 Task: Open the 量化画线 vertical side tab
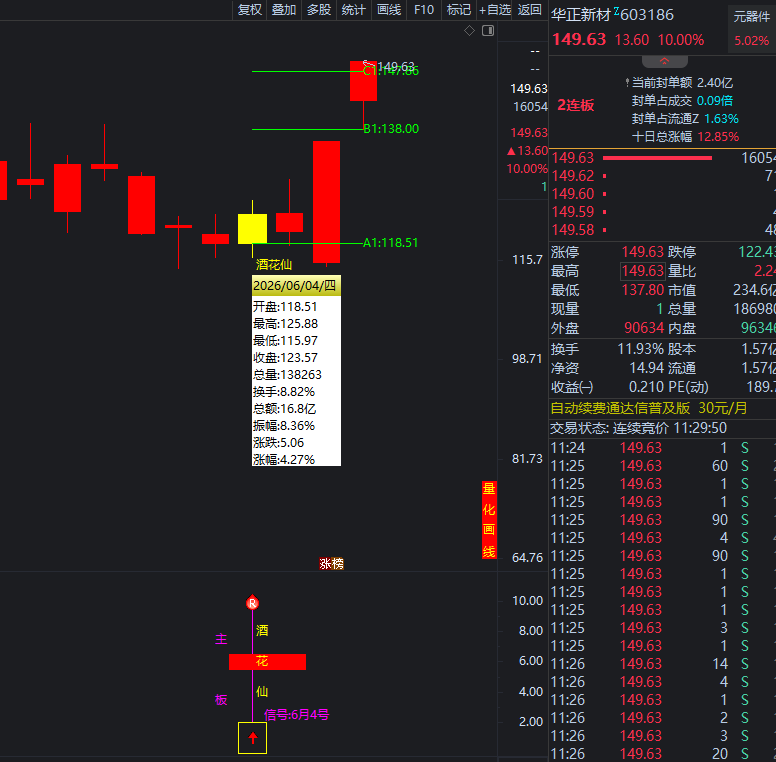489,520
